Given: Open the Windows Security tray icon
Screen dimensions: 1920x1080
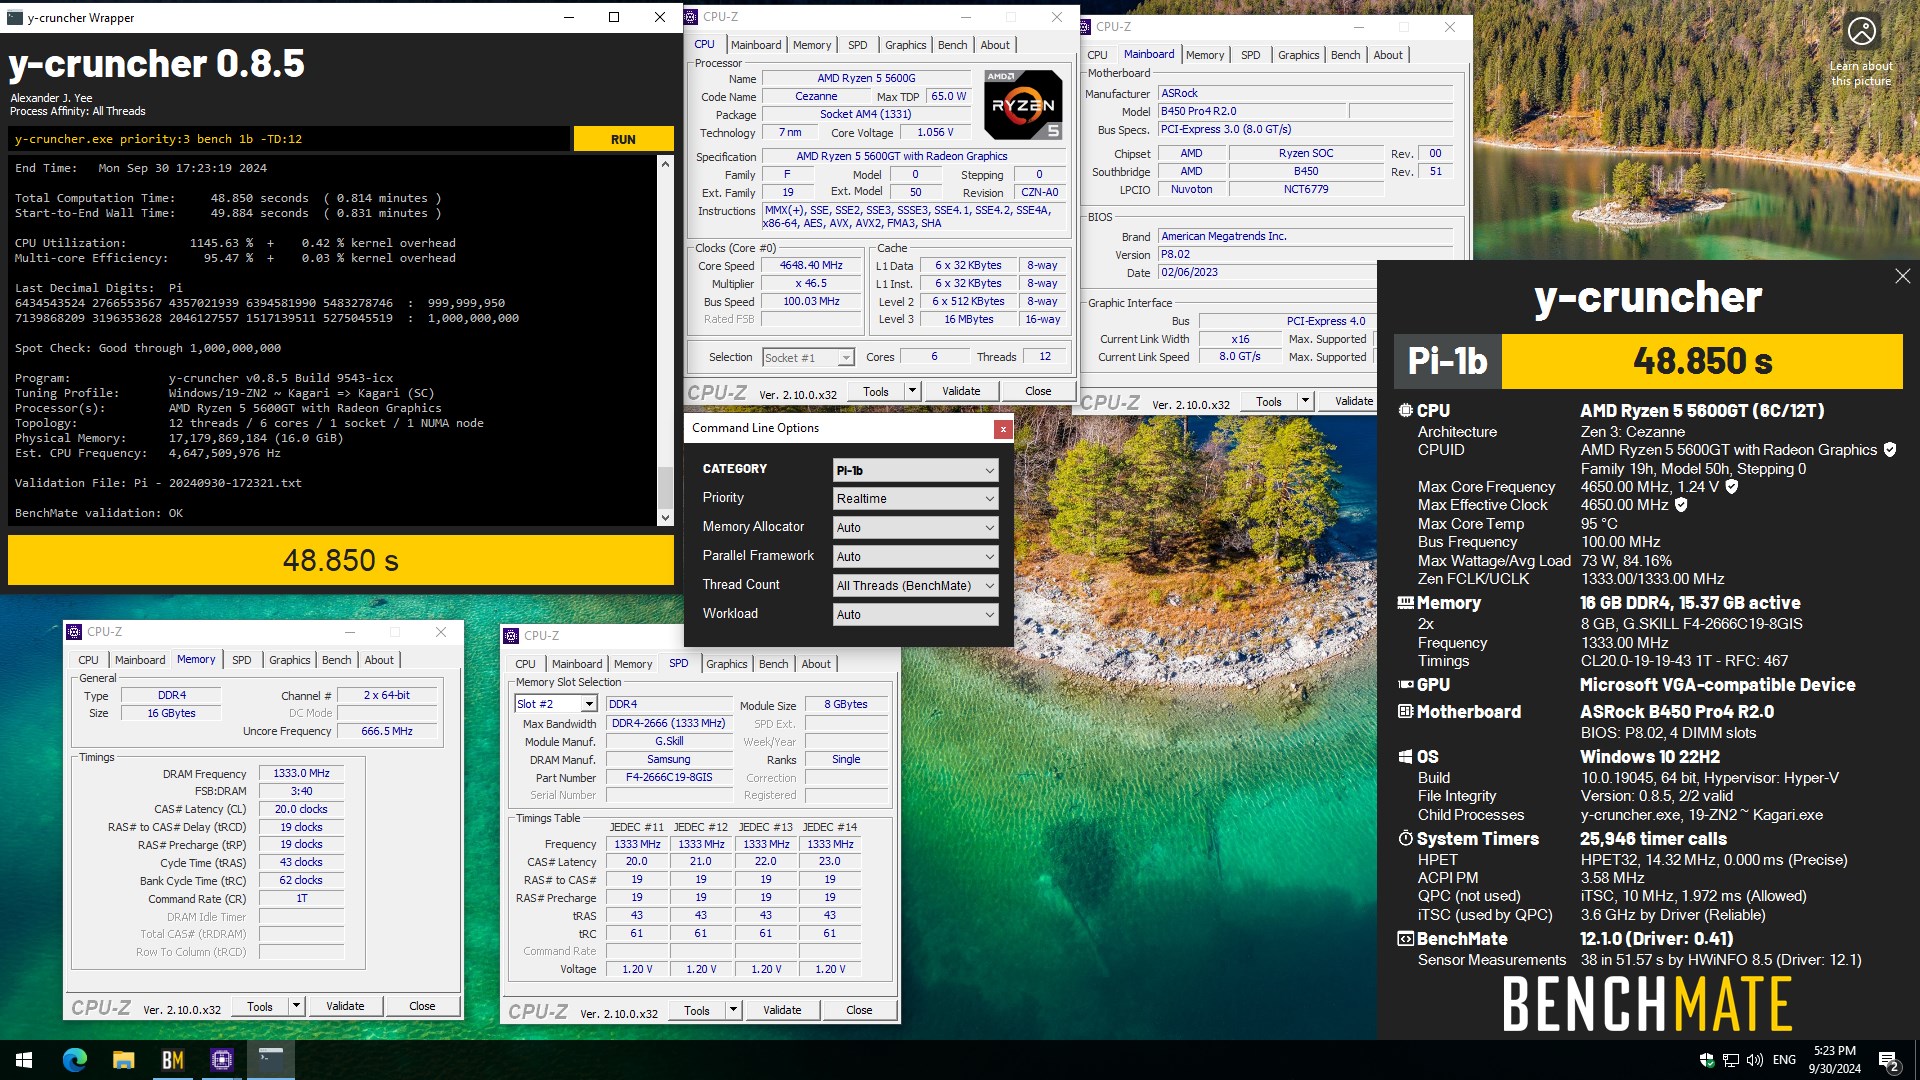Looking at the screenshot, I should tap(1706, 1060).
